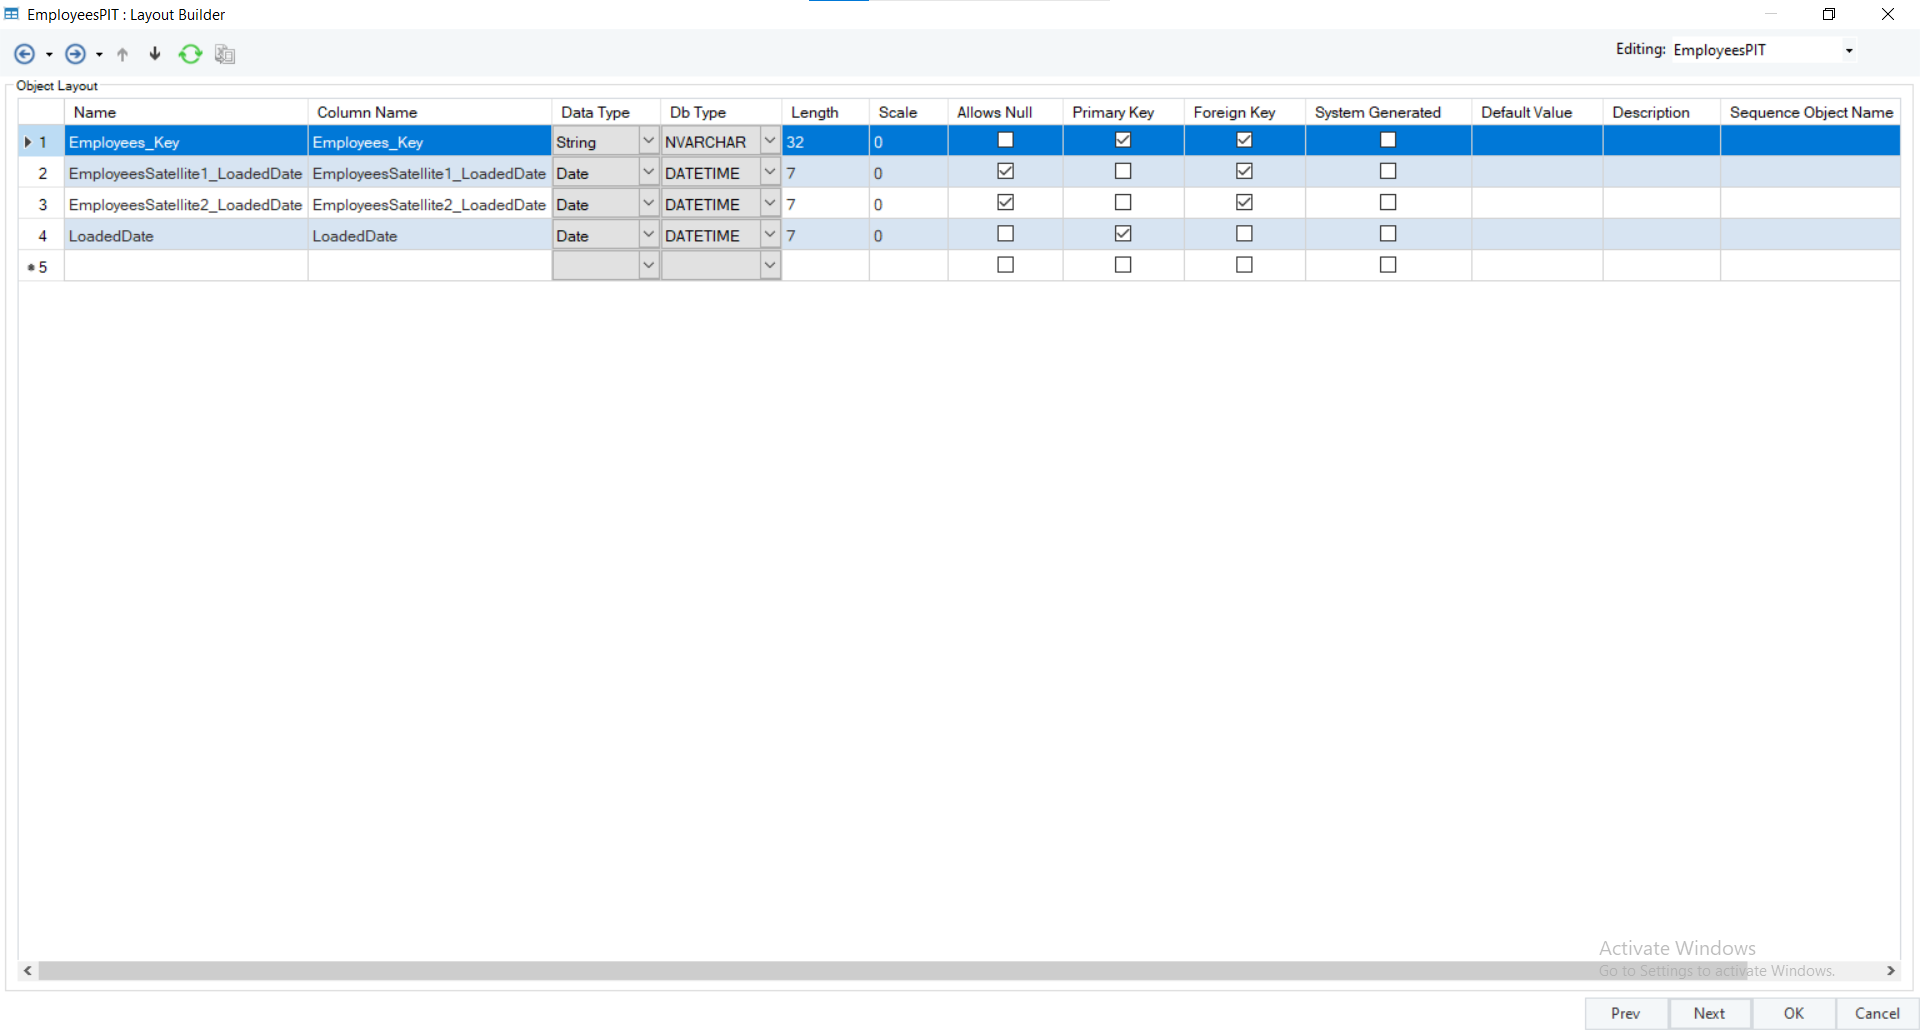Open back button history dropdown arrow

pos(49,55)
